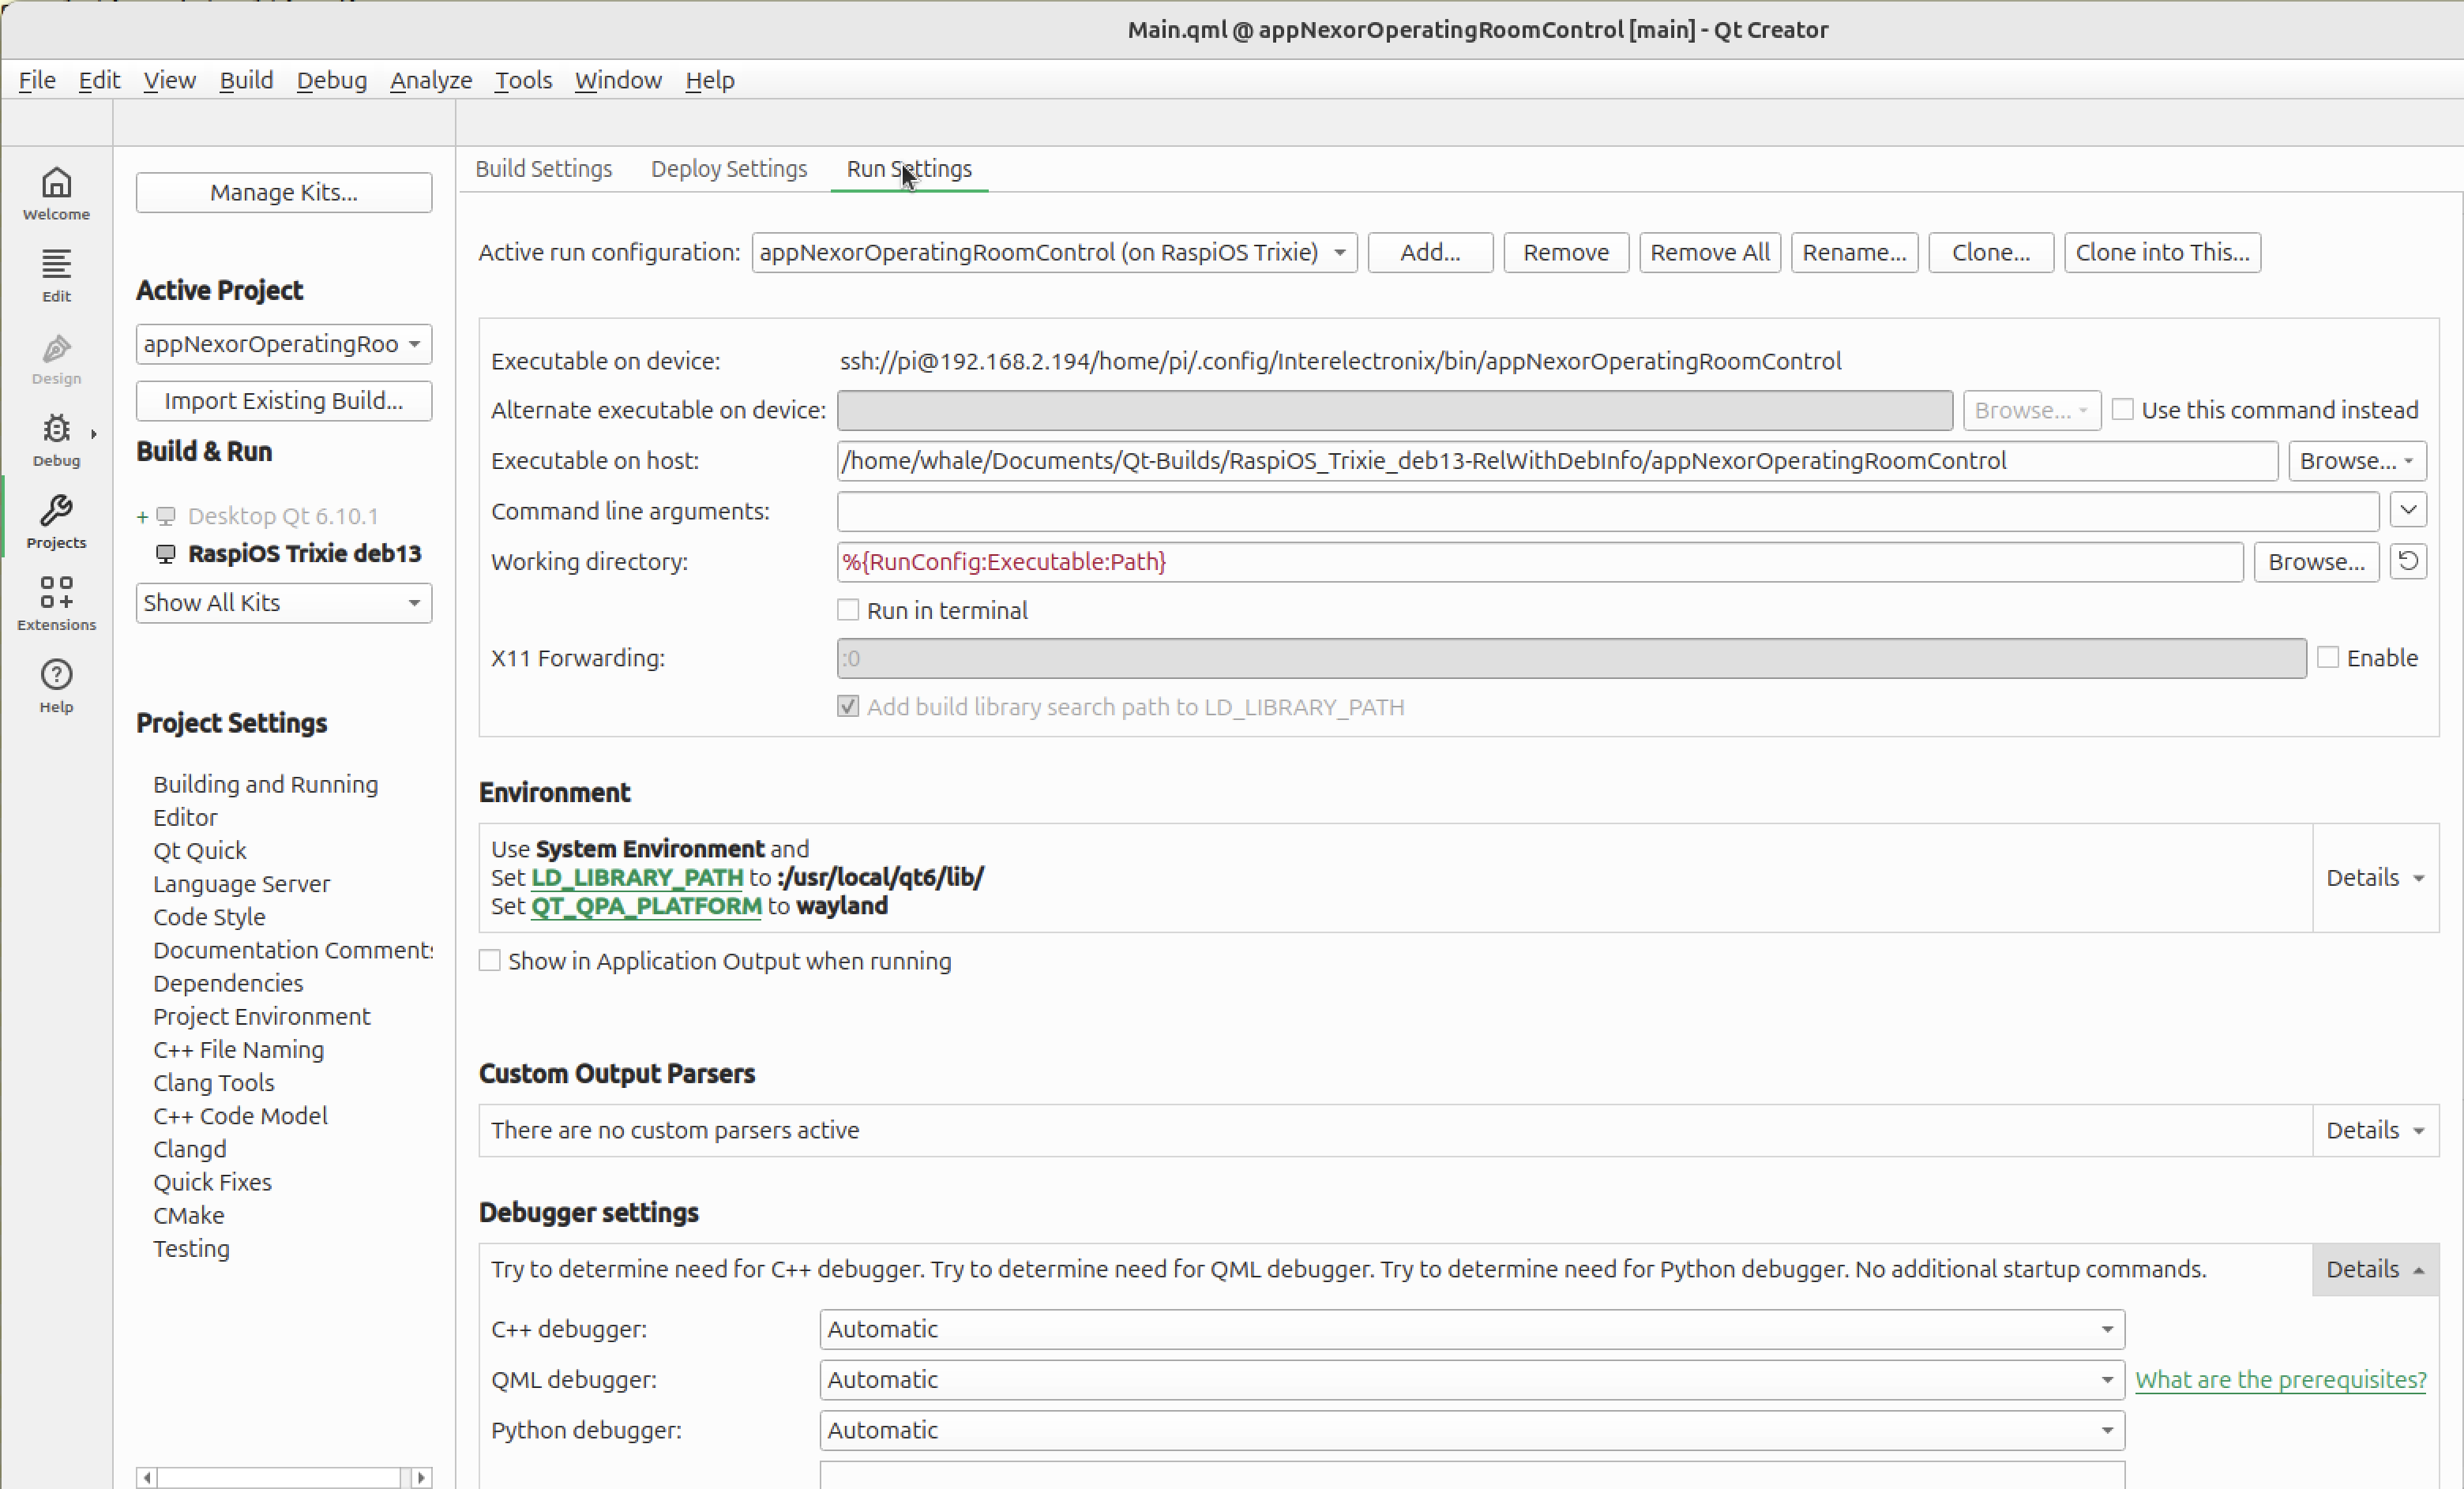The image size is (2464, 1489).
Task: Switch to Build Settings tab
Action: click(543, 169)
